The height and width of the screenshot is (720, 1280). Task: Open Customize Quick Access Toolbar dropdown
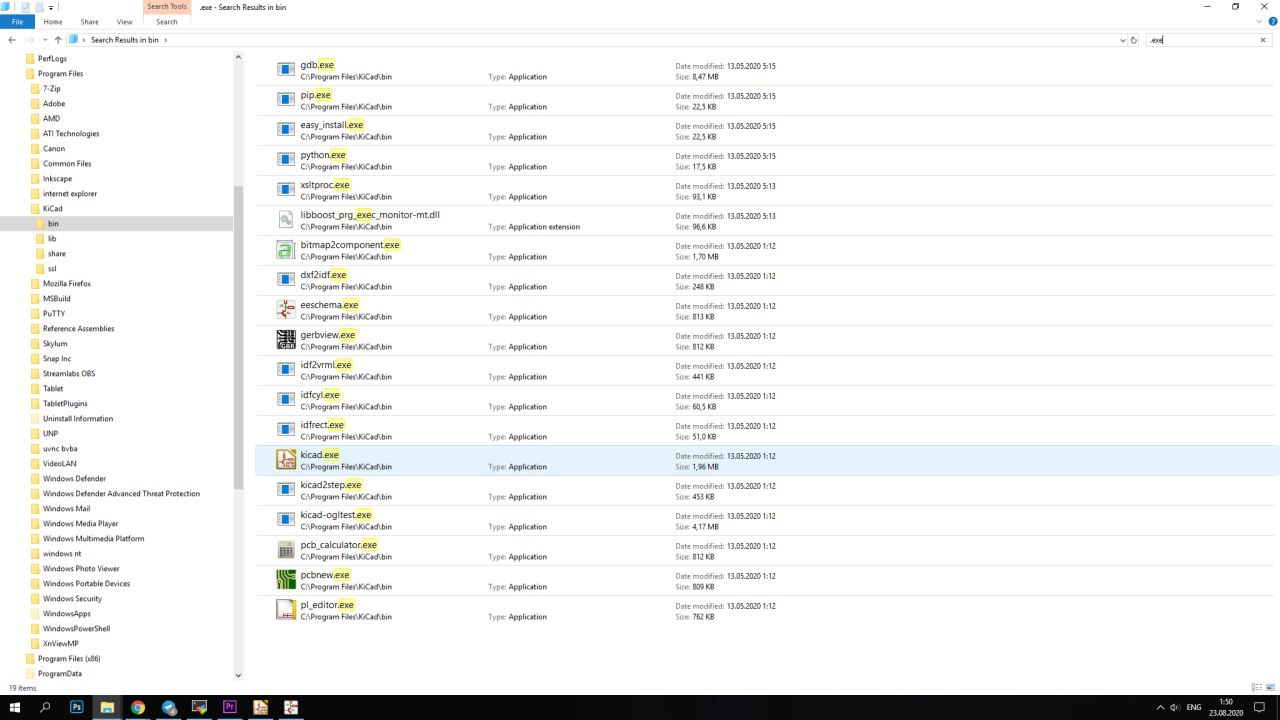click(51, 7)
